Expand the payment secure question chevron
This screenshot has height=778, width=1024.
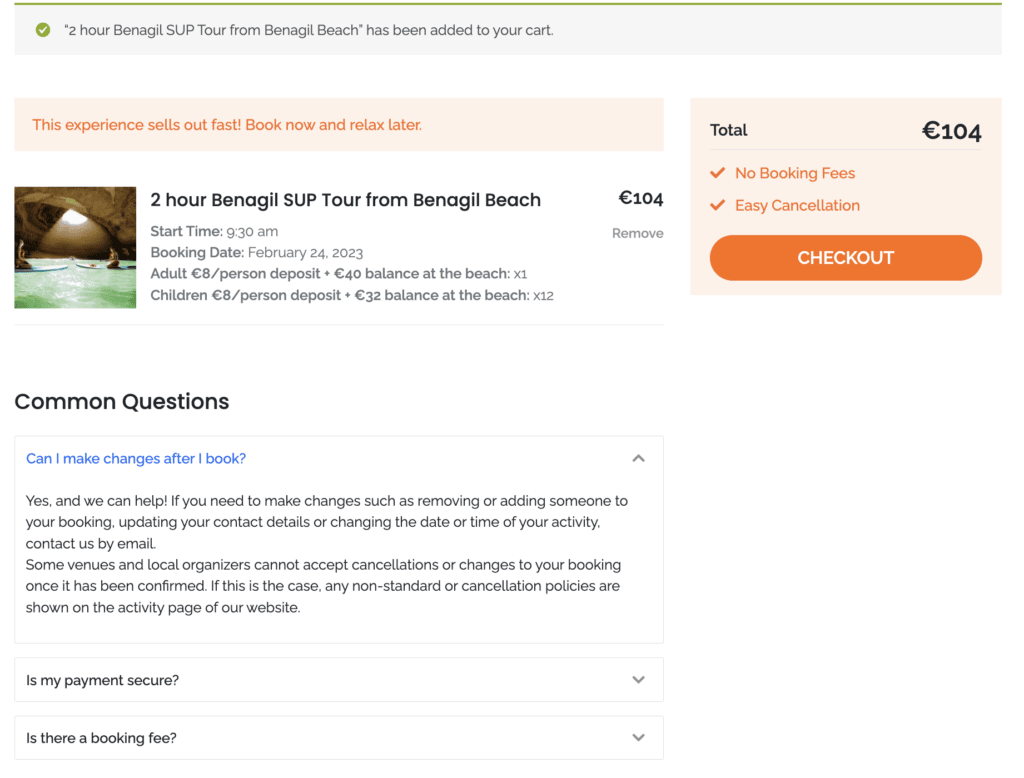pyautogui.click(x=639, y=680)
